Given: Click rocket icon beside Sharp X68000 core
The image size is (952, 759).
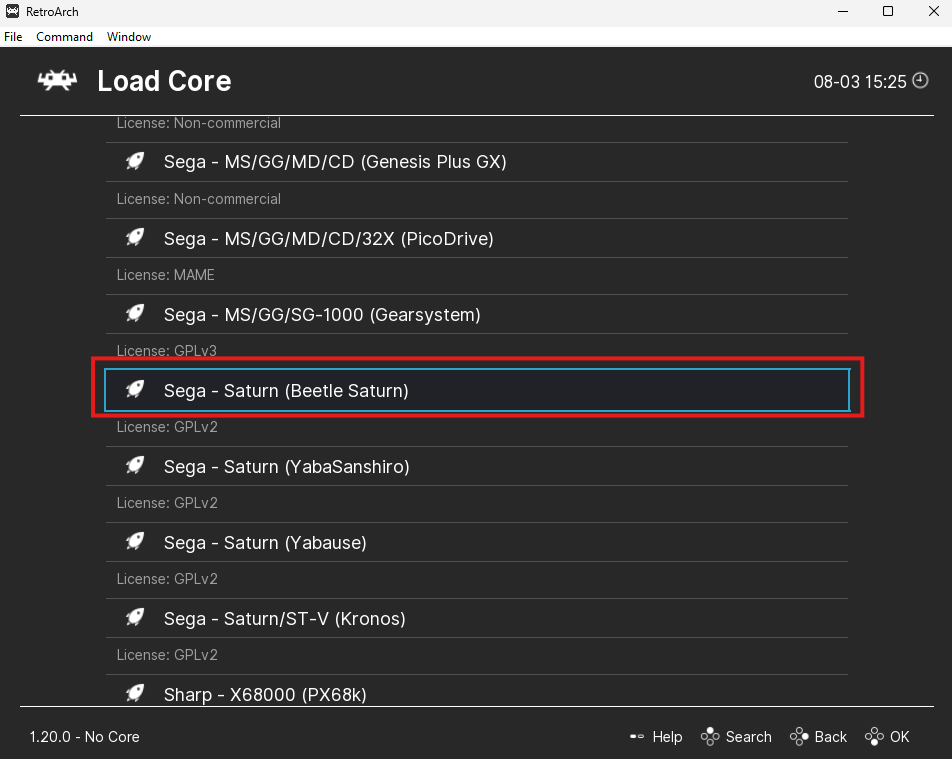Looking at the screenshot, I should pyautogui.click(x=135, y=693).
